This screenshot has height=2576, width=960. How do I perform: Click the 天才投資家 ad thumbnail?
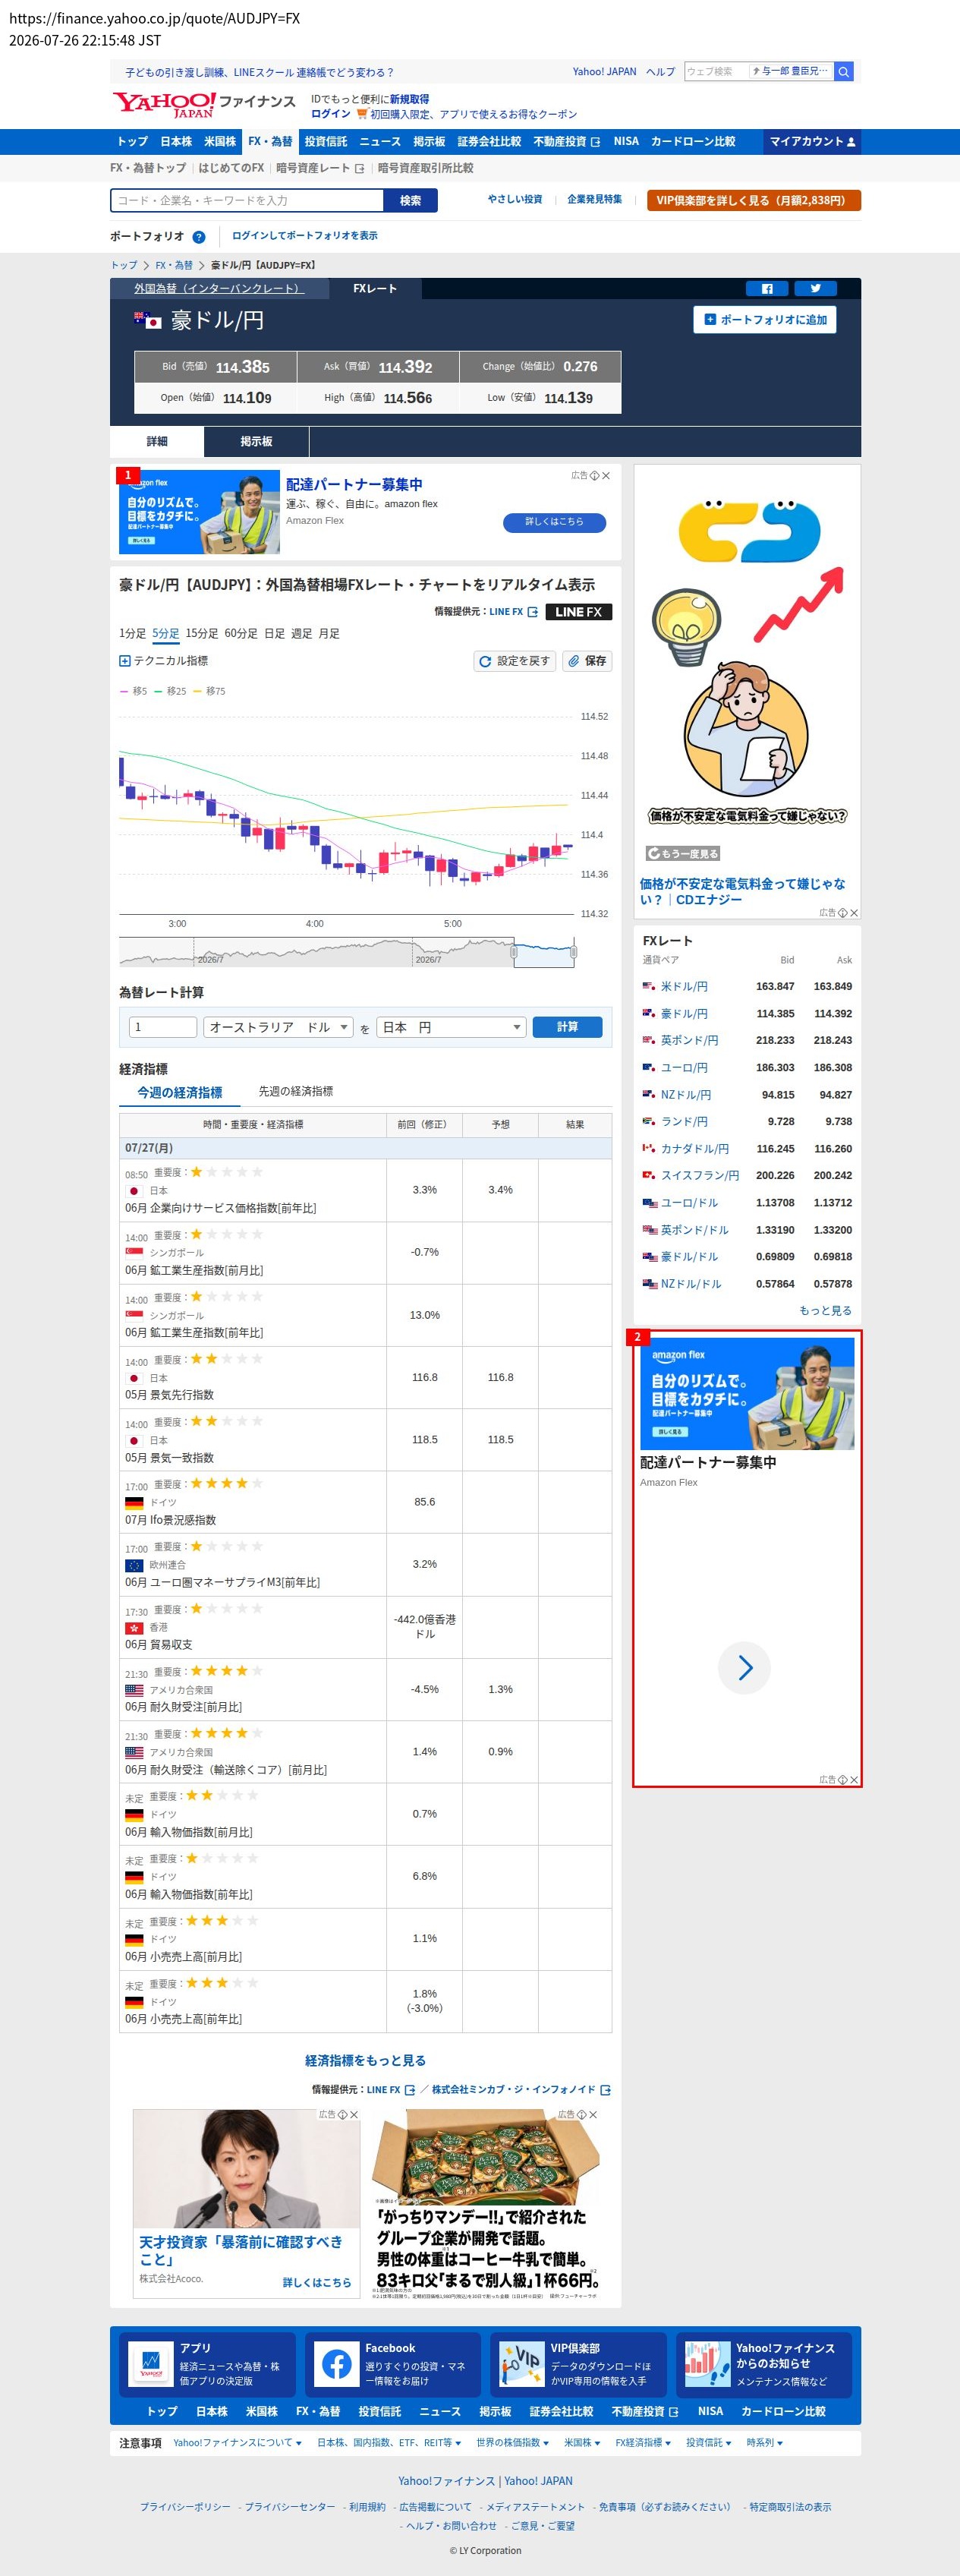pyautogui.click(x=246, y=2169)
